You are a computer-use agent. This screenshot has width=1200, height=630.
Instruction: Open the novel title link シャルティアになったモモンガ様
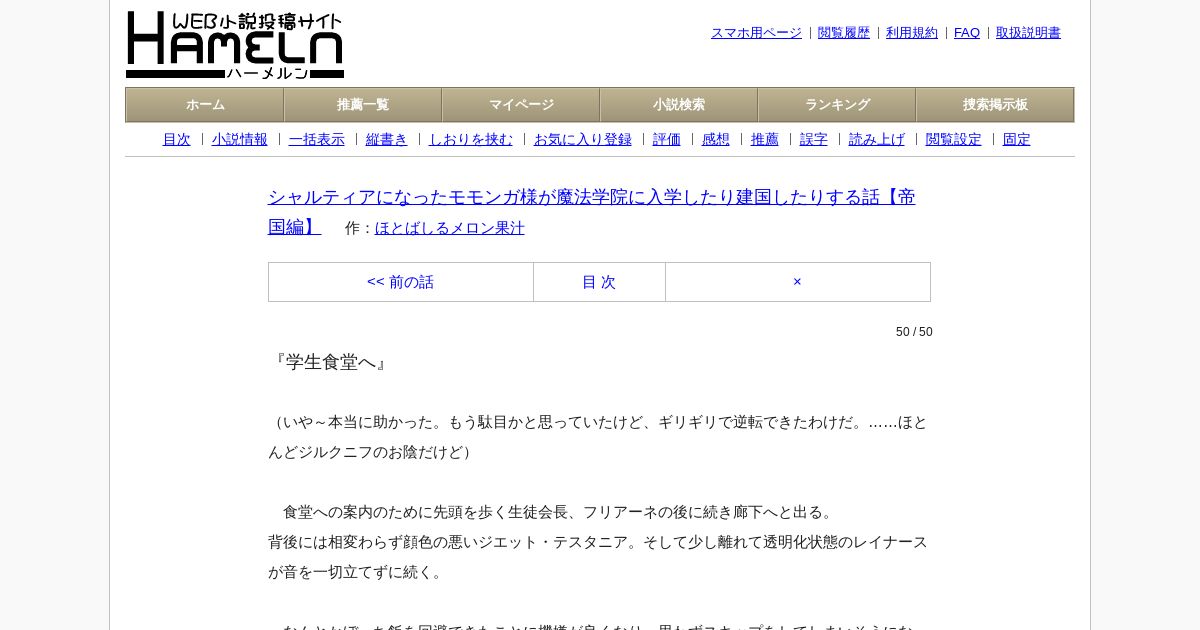[592, 211]
